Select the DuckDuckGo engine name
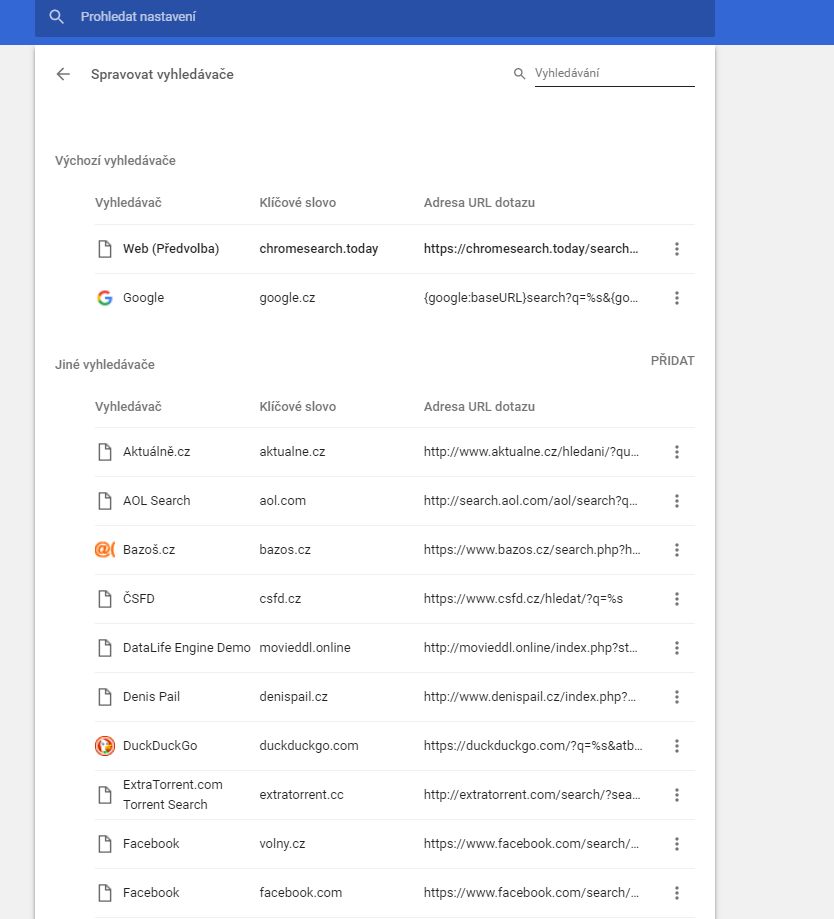Viewport: 834px width, 919px height. [160, 746]
